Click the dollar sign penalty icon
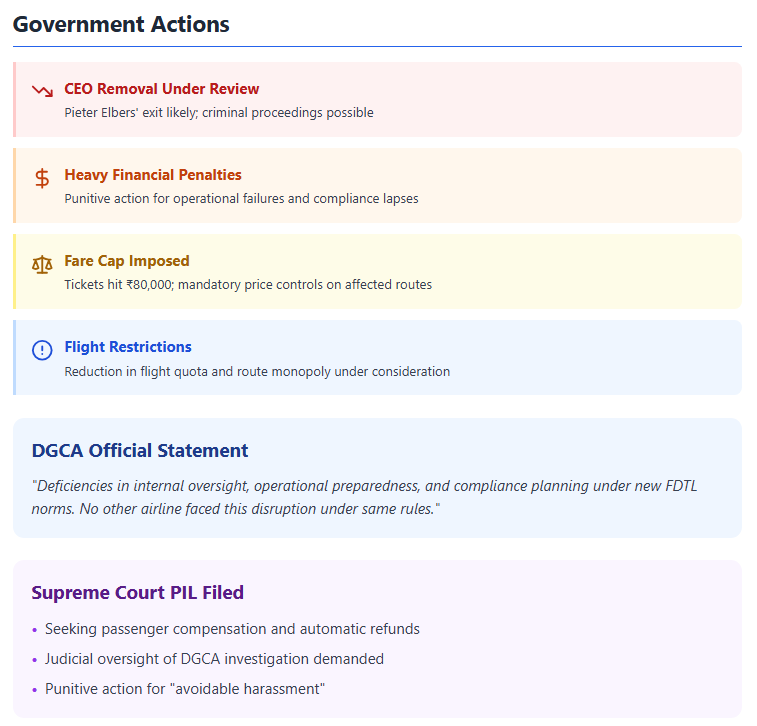This screenshot has width=757, height=726. (42, 178)
